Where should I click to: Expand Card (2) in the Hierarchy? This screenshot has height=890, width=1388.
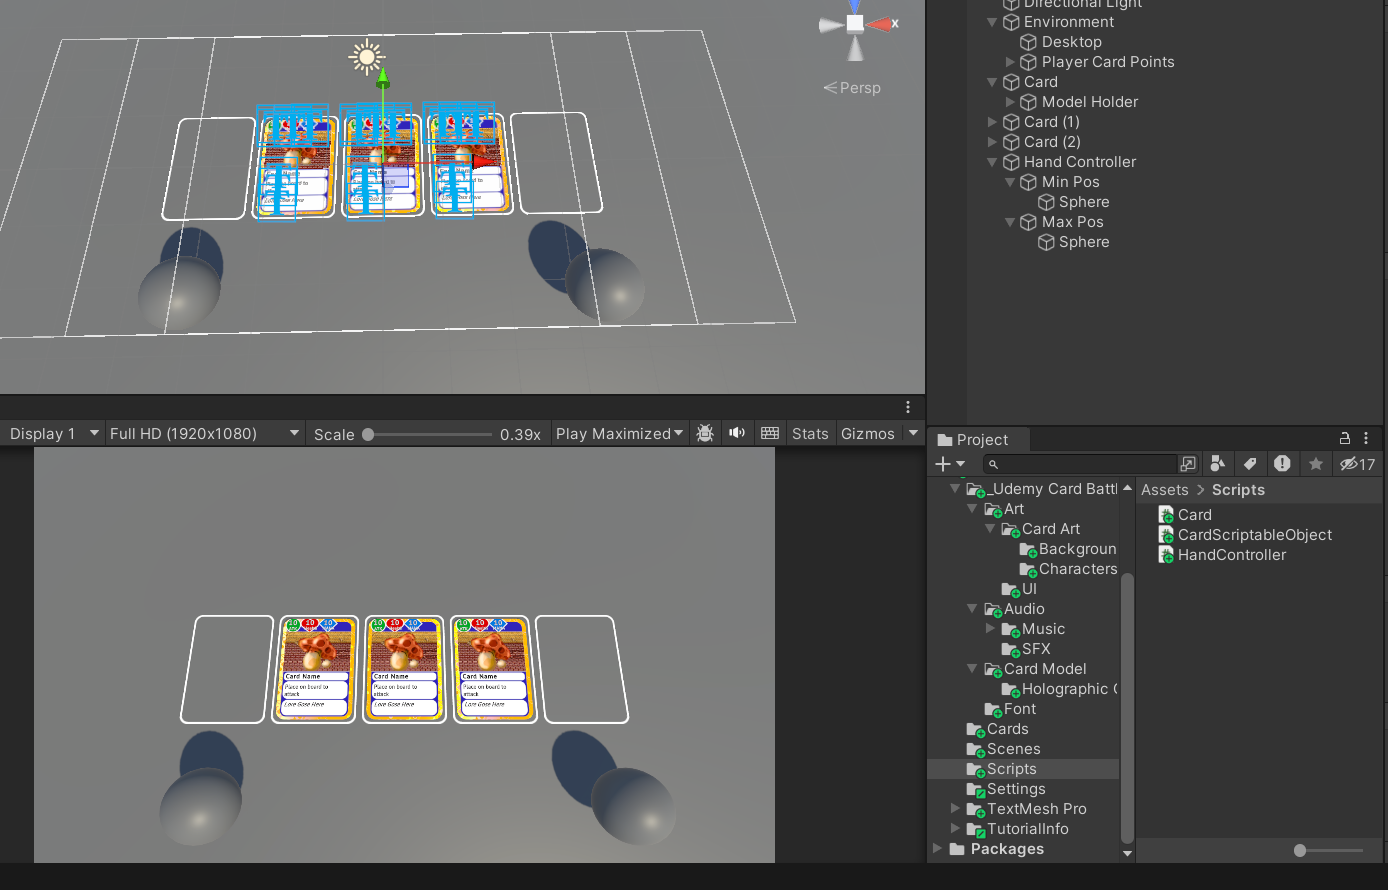992,142
